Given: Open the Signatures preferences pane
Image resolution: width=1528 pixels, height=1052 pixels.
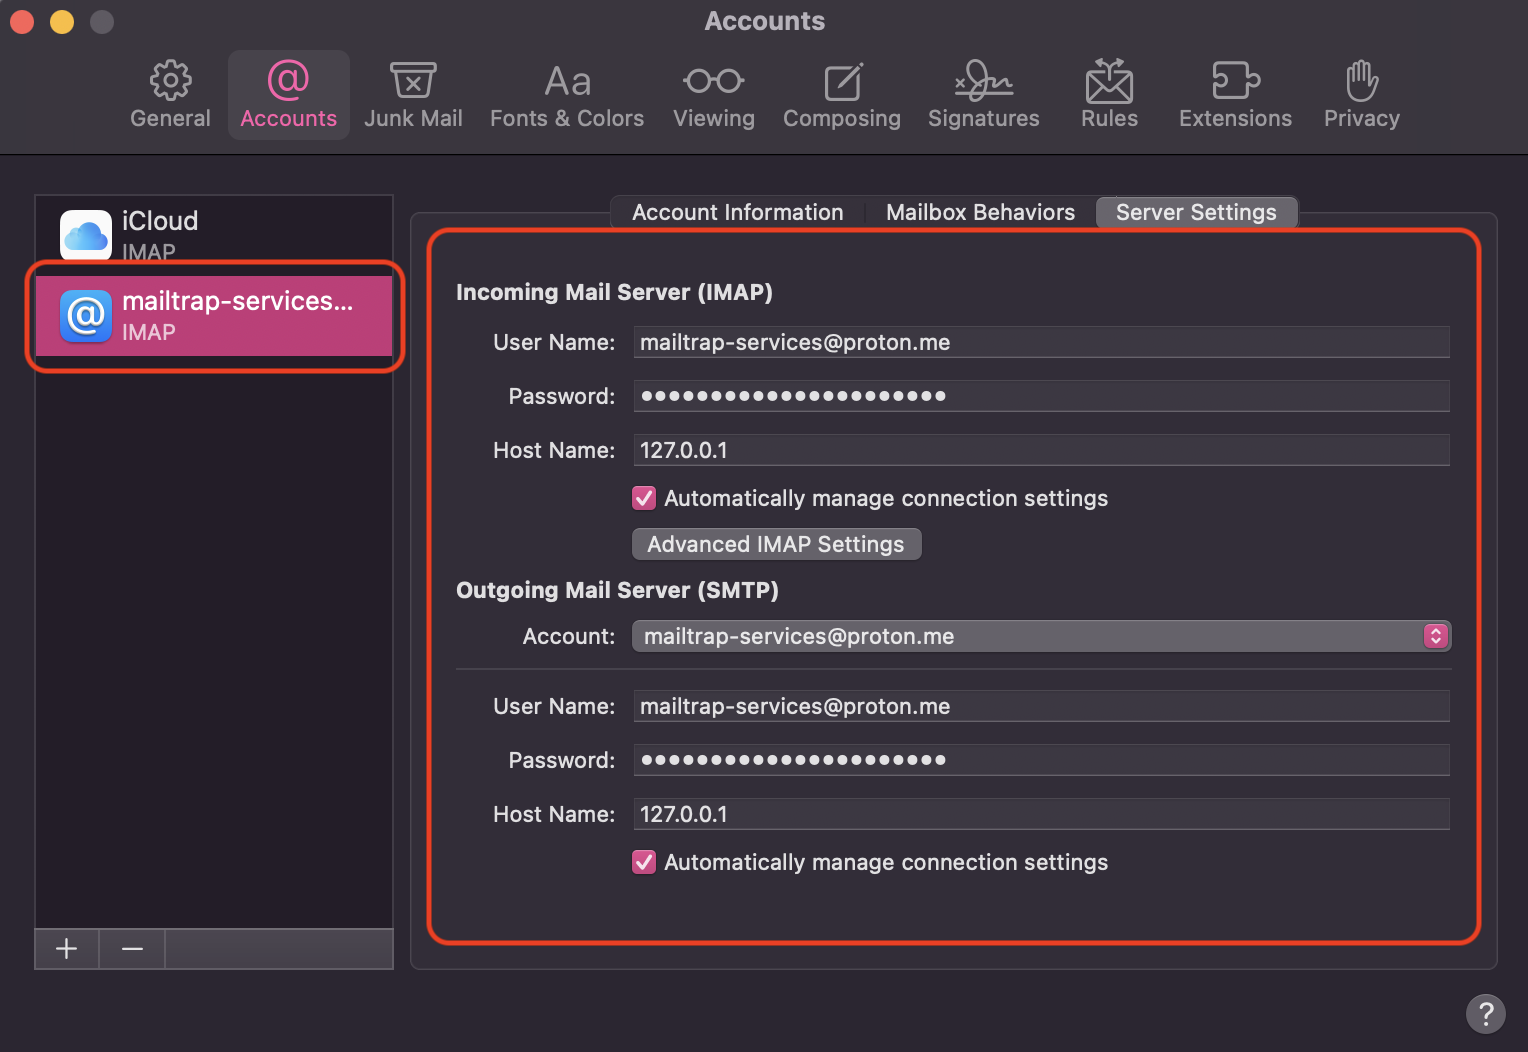Looking at the screenshot, I should (984, 95).
